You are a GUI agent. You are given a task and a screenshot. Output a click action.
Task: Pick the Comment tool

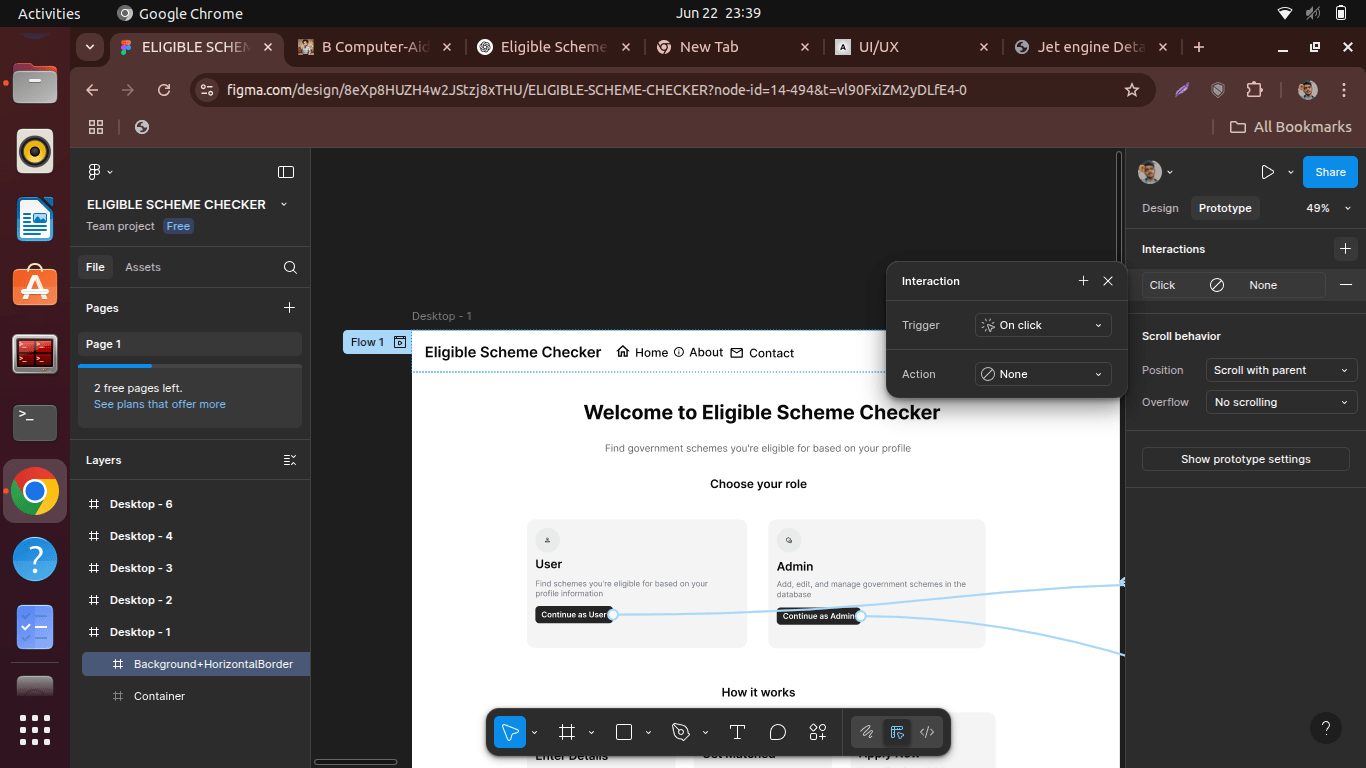click(x=777, y=732)
